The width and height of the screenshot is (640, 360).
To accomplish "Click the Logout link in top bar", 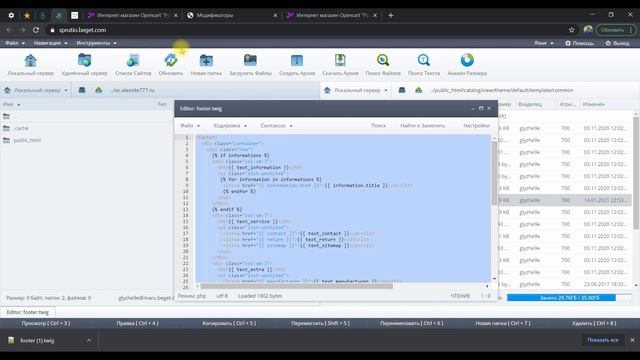I will (617, 43).
